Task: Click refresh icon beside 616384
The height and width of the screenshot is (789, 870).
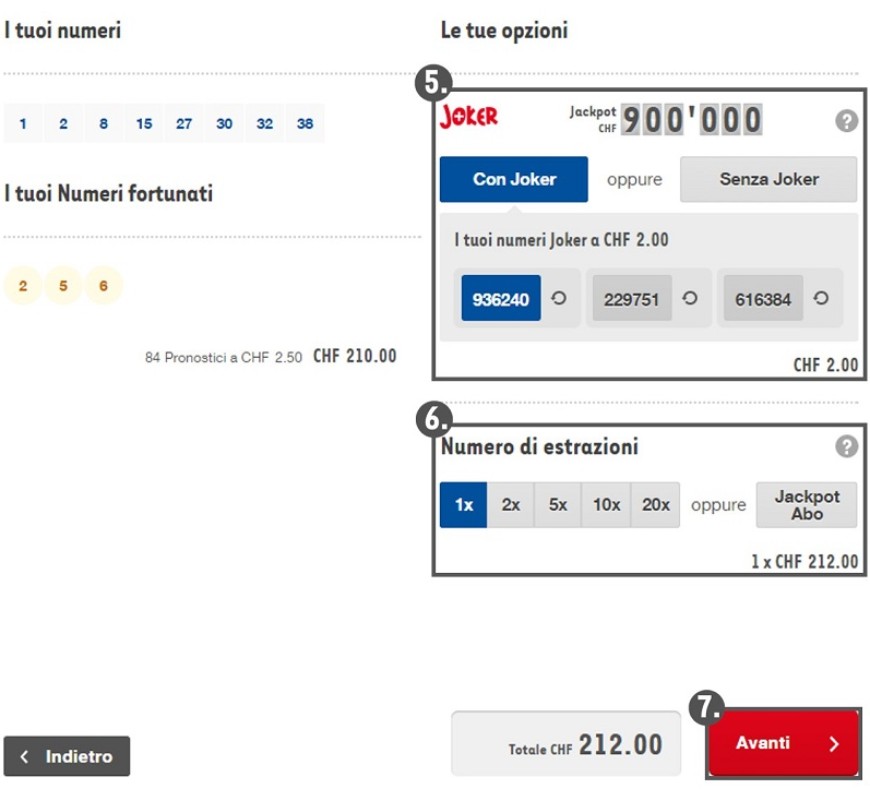Action: [821, 298]
